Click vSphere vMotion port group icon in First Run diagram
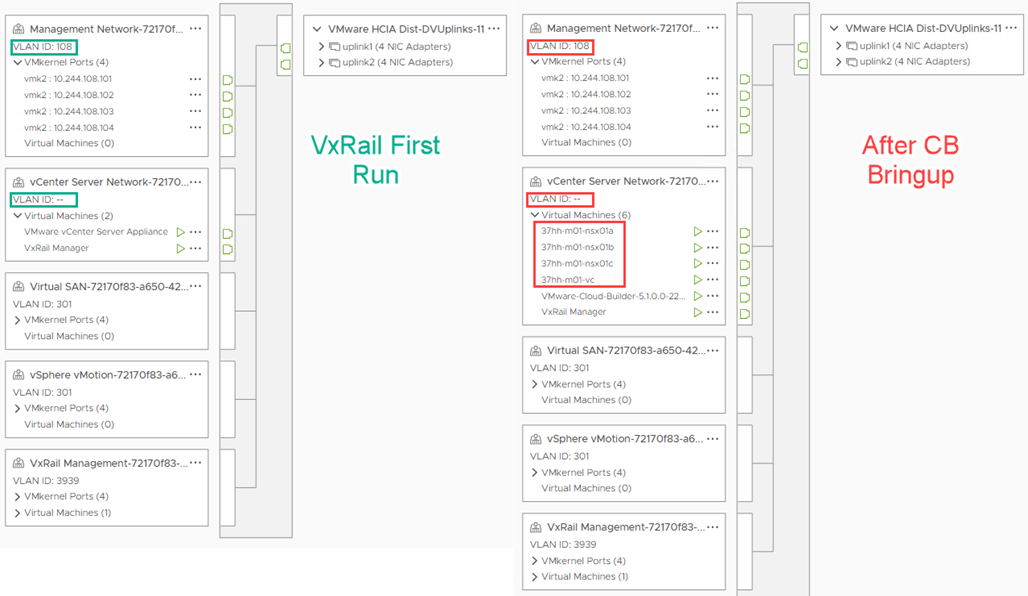This screenshot has width=1028, height=596. [x=18, y=375]
